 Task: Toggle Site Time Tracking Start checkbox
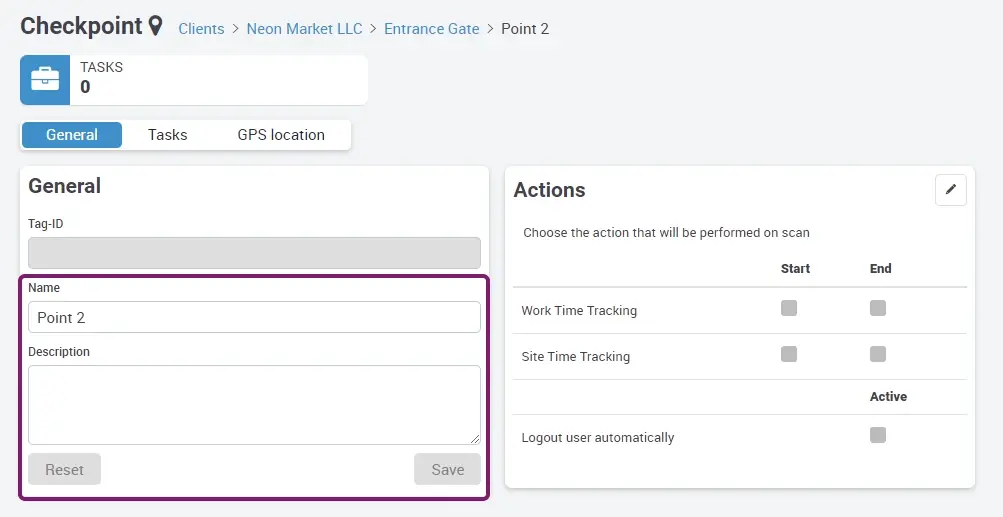coord(789,354)
